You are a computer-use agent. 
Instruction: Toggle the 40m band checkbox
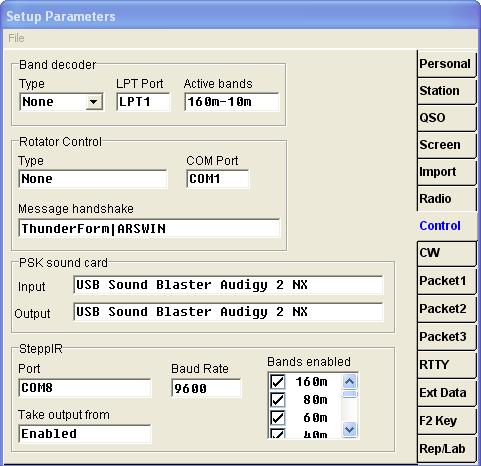tap(277, 433)
